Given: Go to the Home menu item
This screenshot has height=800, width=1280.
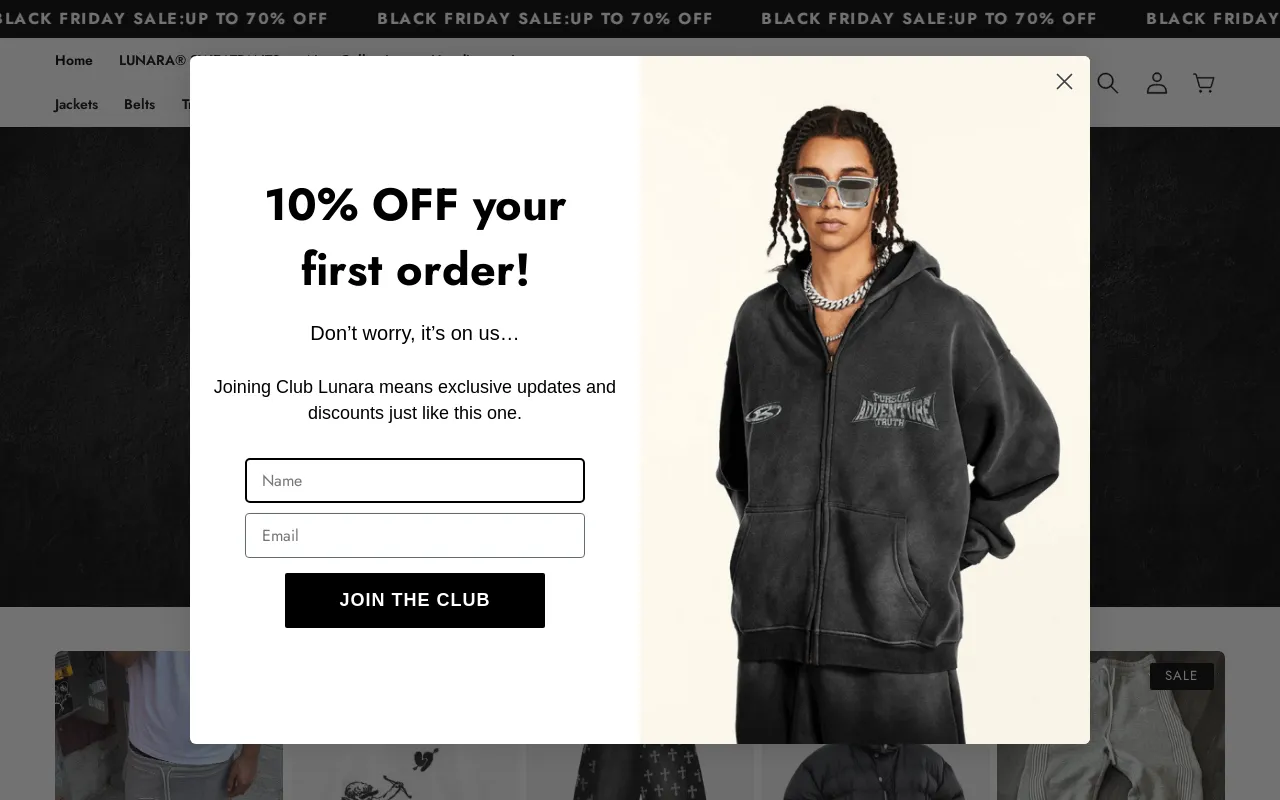Looking at the screenshot, I should [x=74, y=61].
